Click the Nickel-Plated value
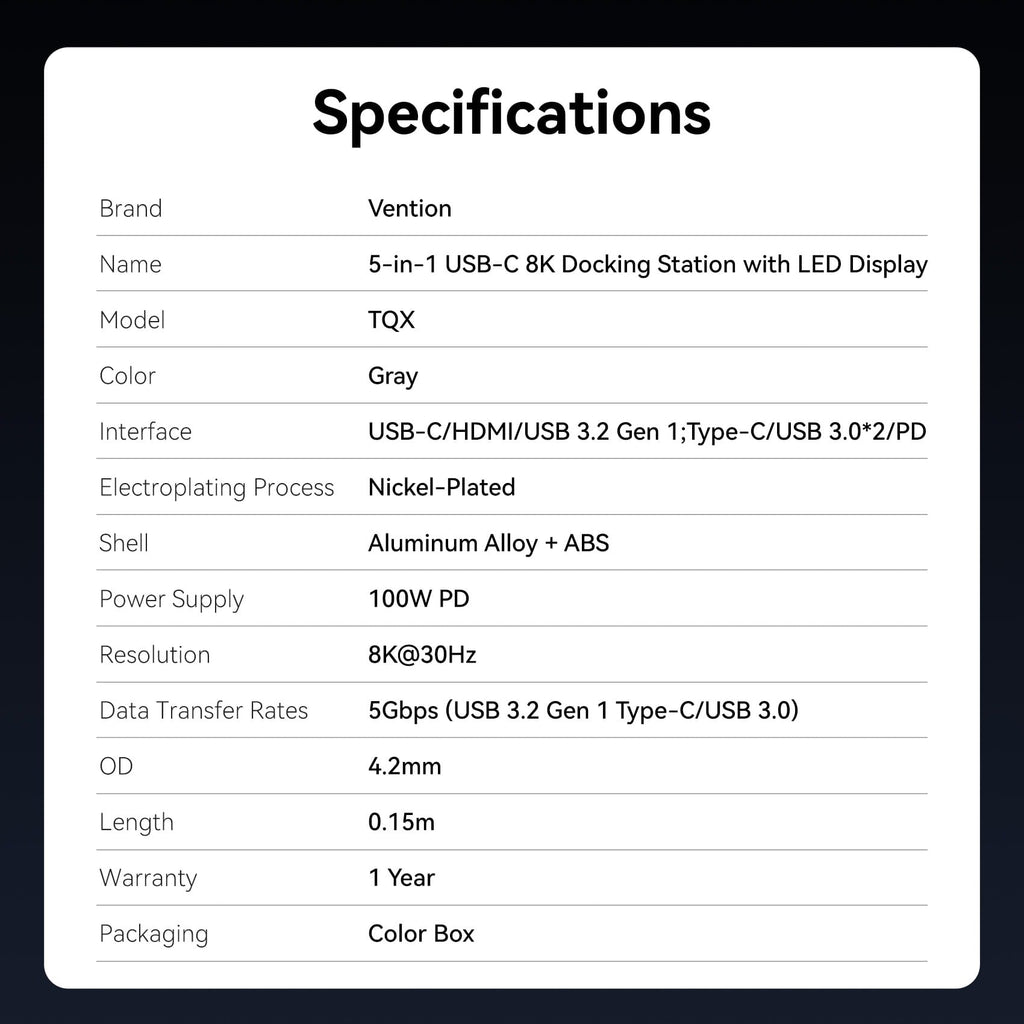 [441, 487]
